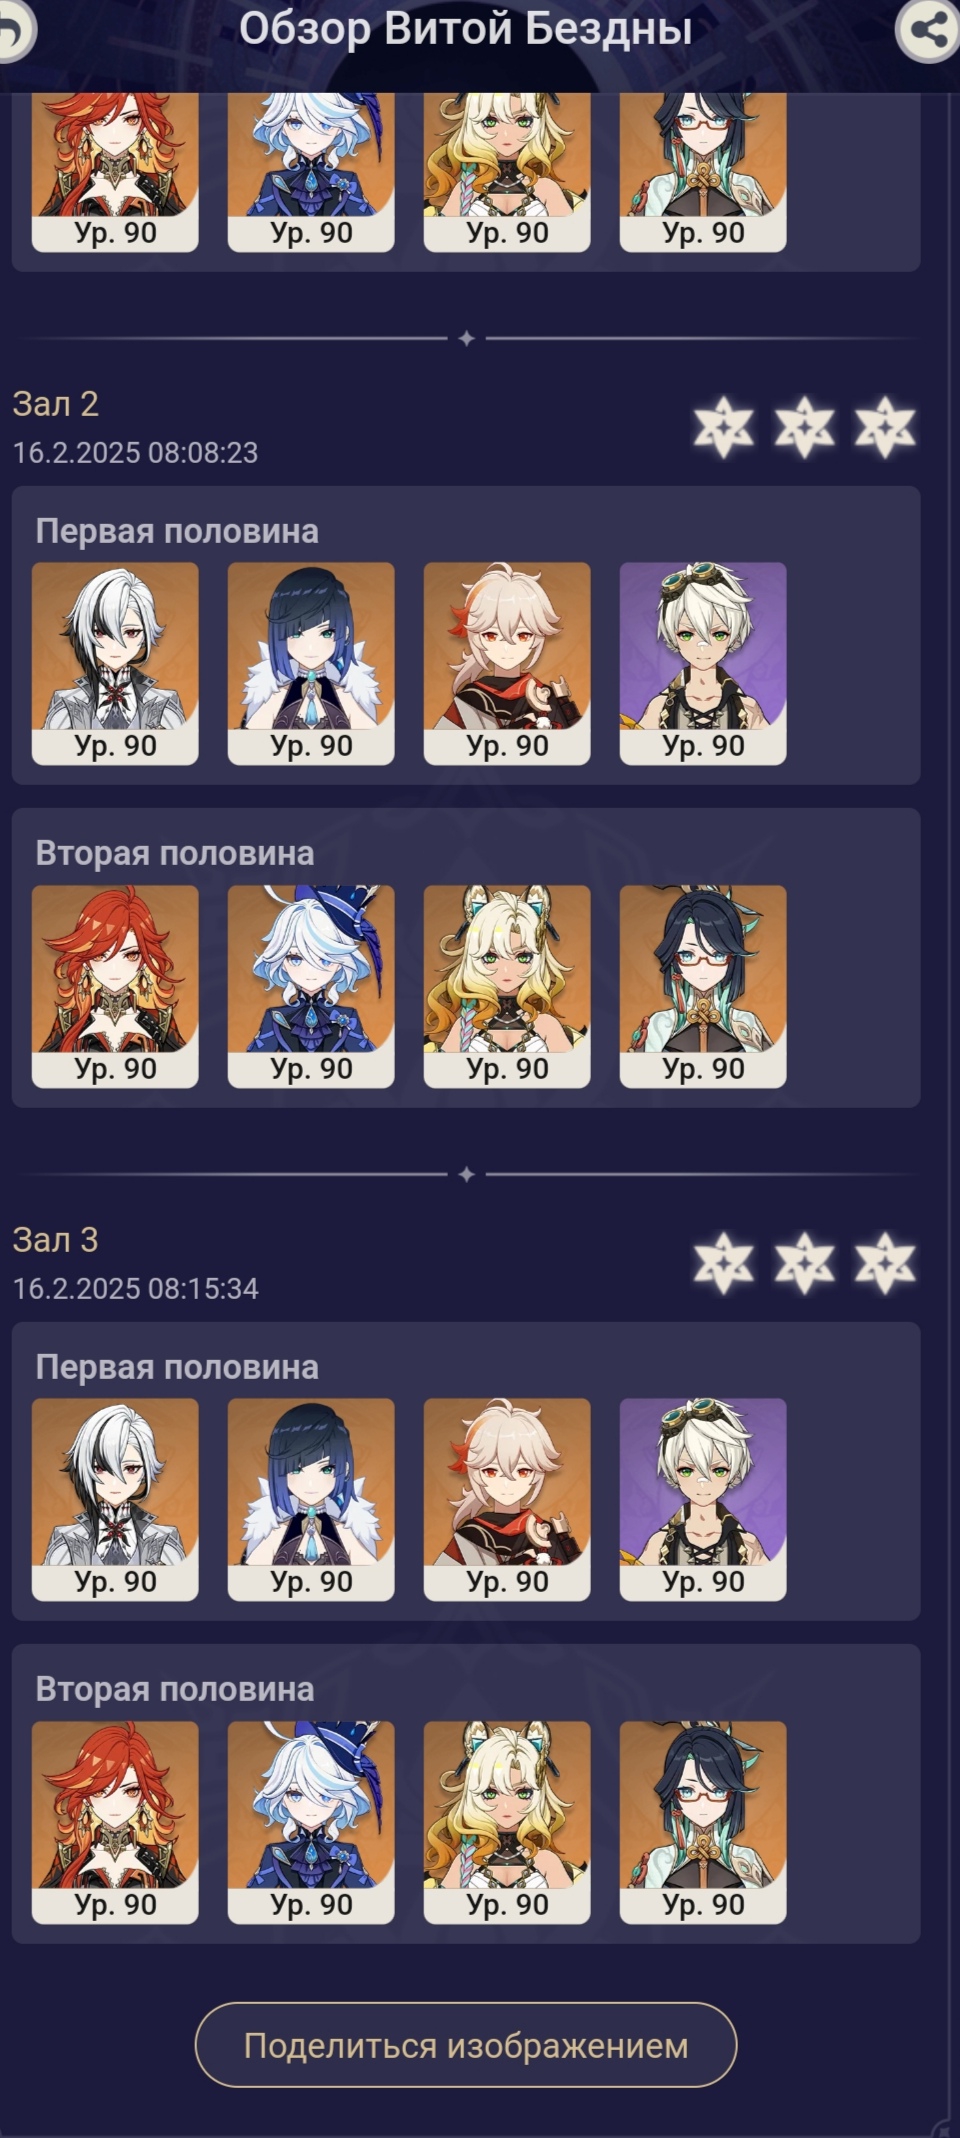Tap the Вторая половина label under Зал 3
This screenshot has height=2138, width=960.
175,1689
